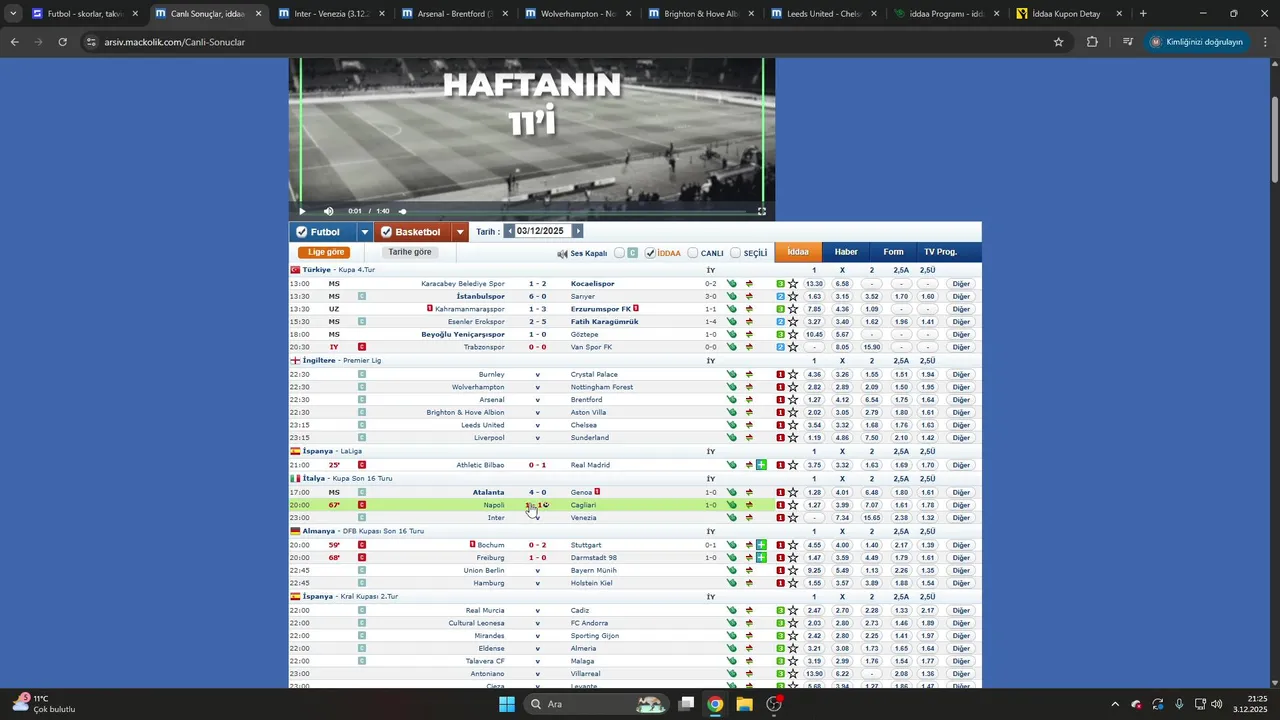Click the address bar URL

coord(174,42)
